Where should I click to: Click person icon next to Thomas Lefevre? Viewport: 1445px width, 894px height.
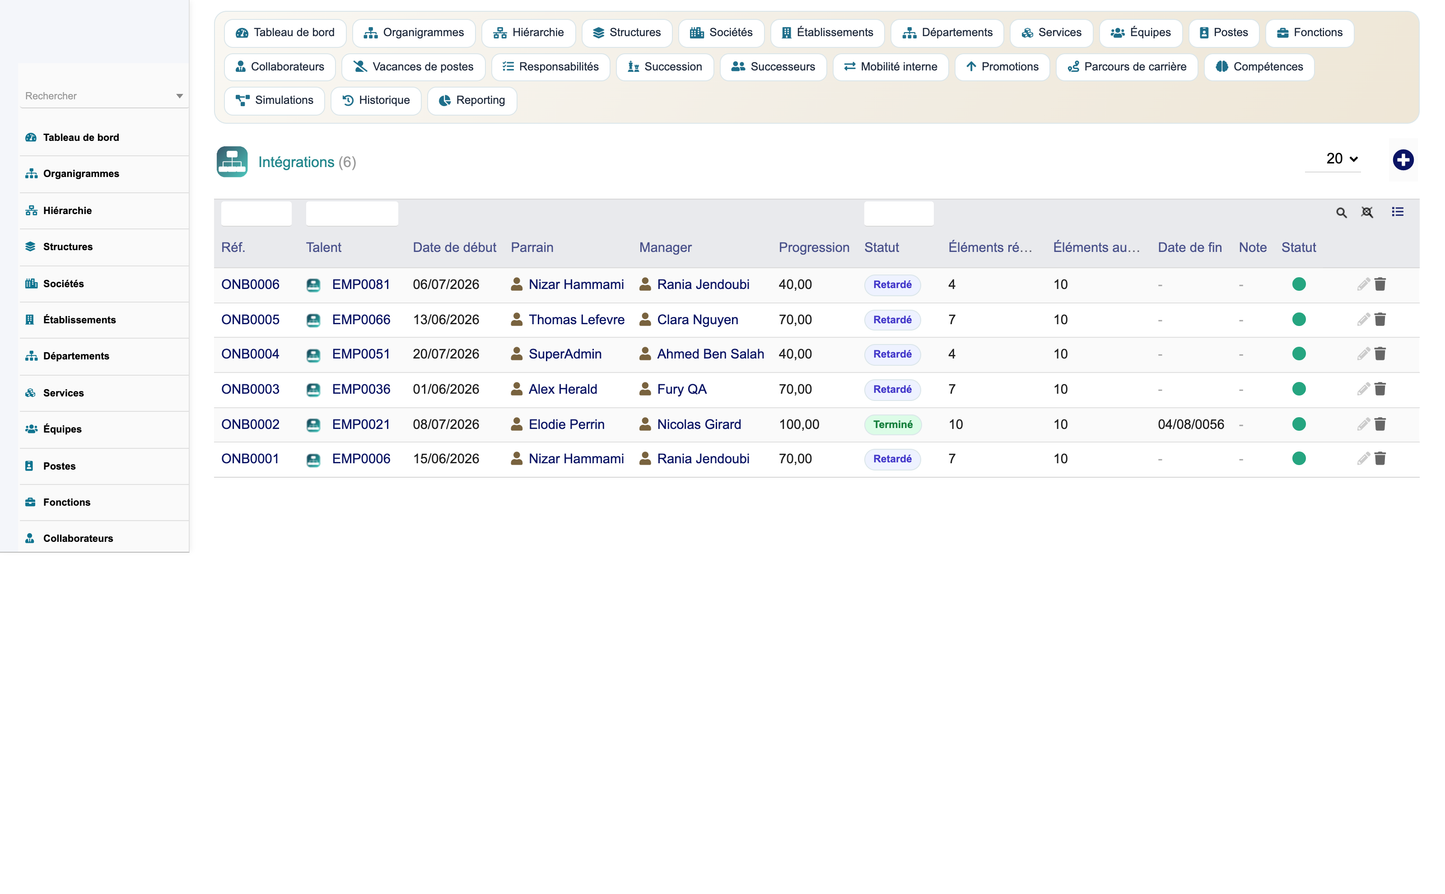coord(517,320)
